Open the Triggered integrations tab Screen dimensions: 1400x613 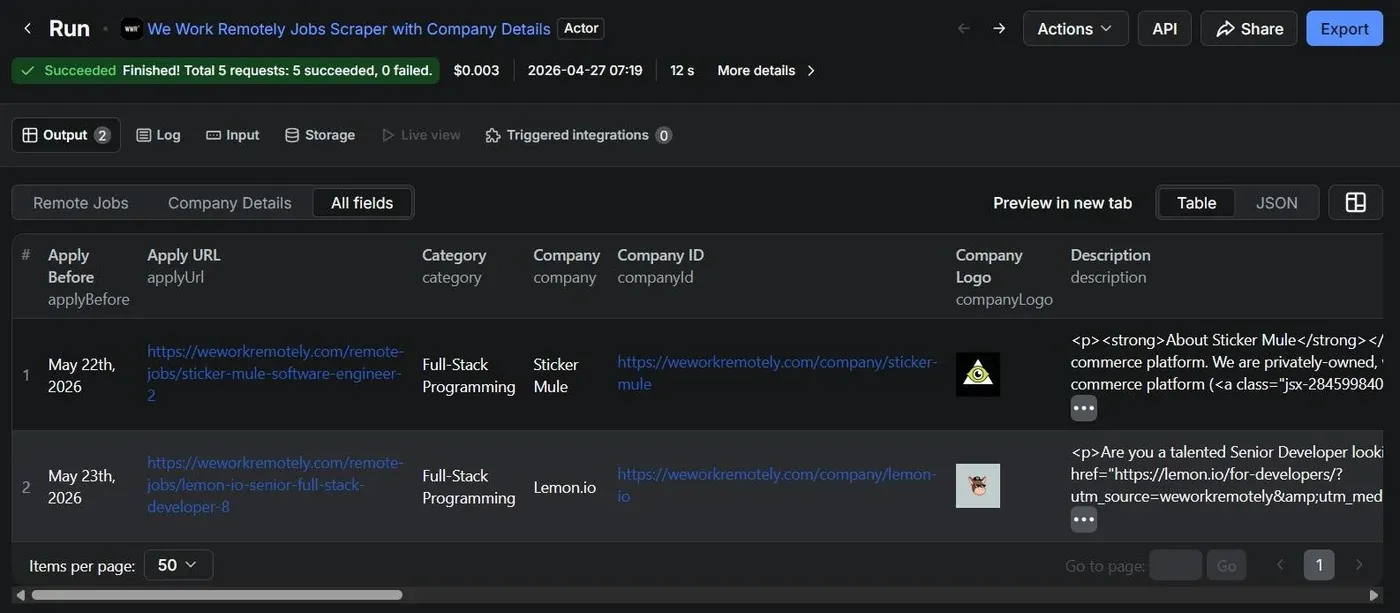tap(578, 135)
